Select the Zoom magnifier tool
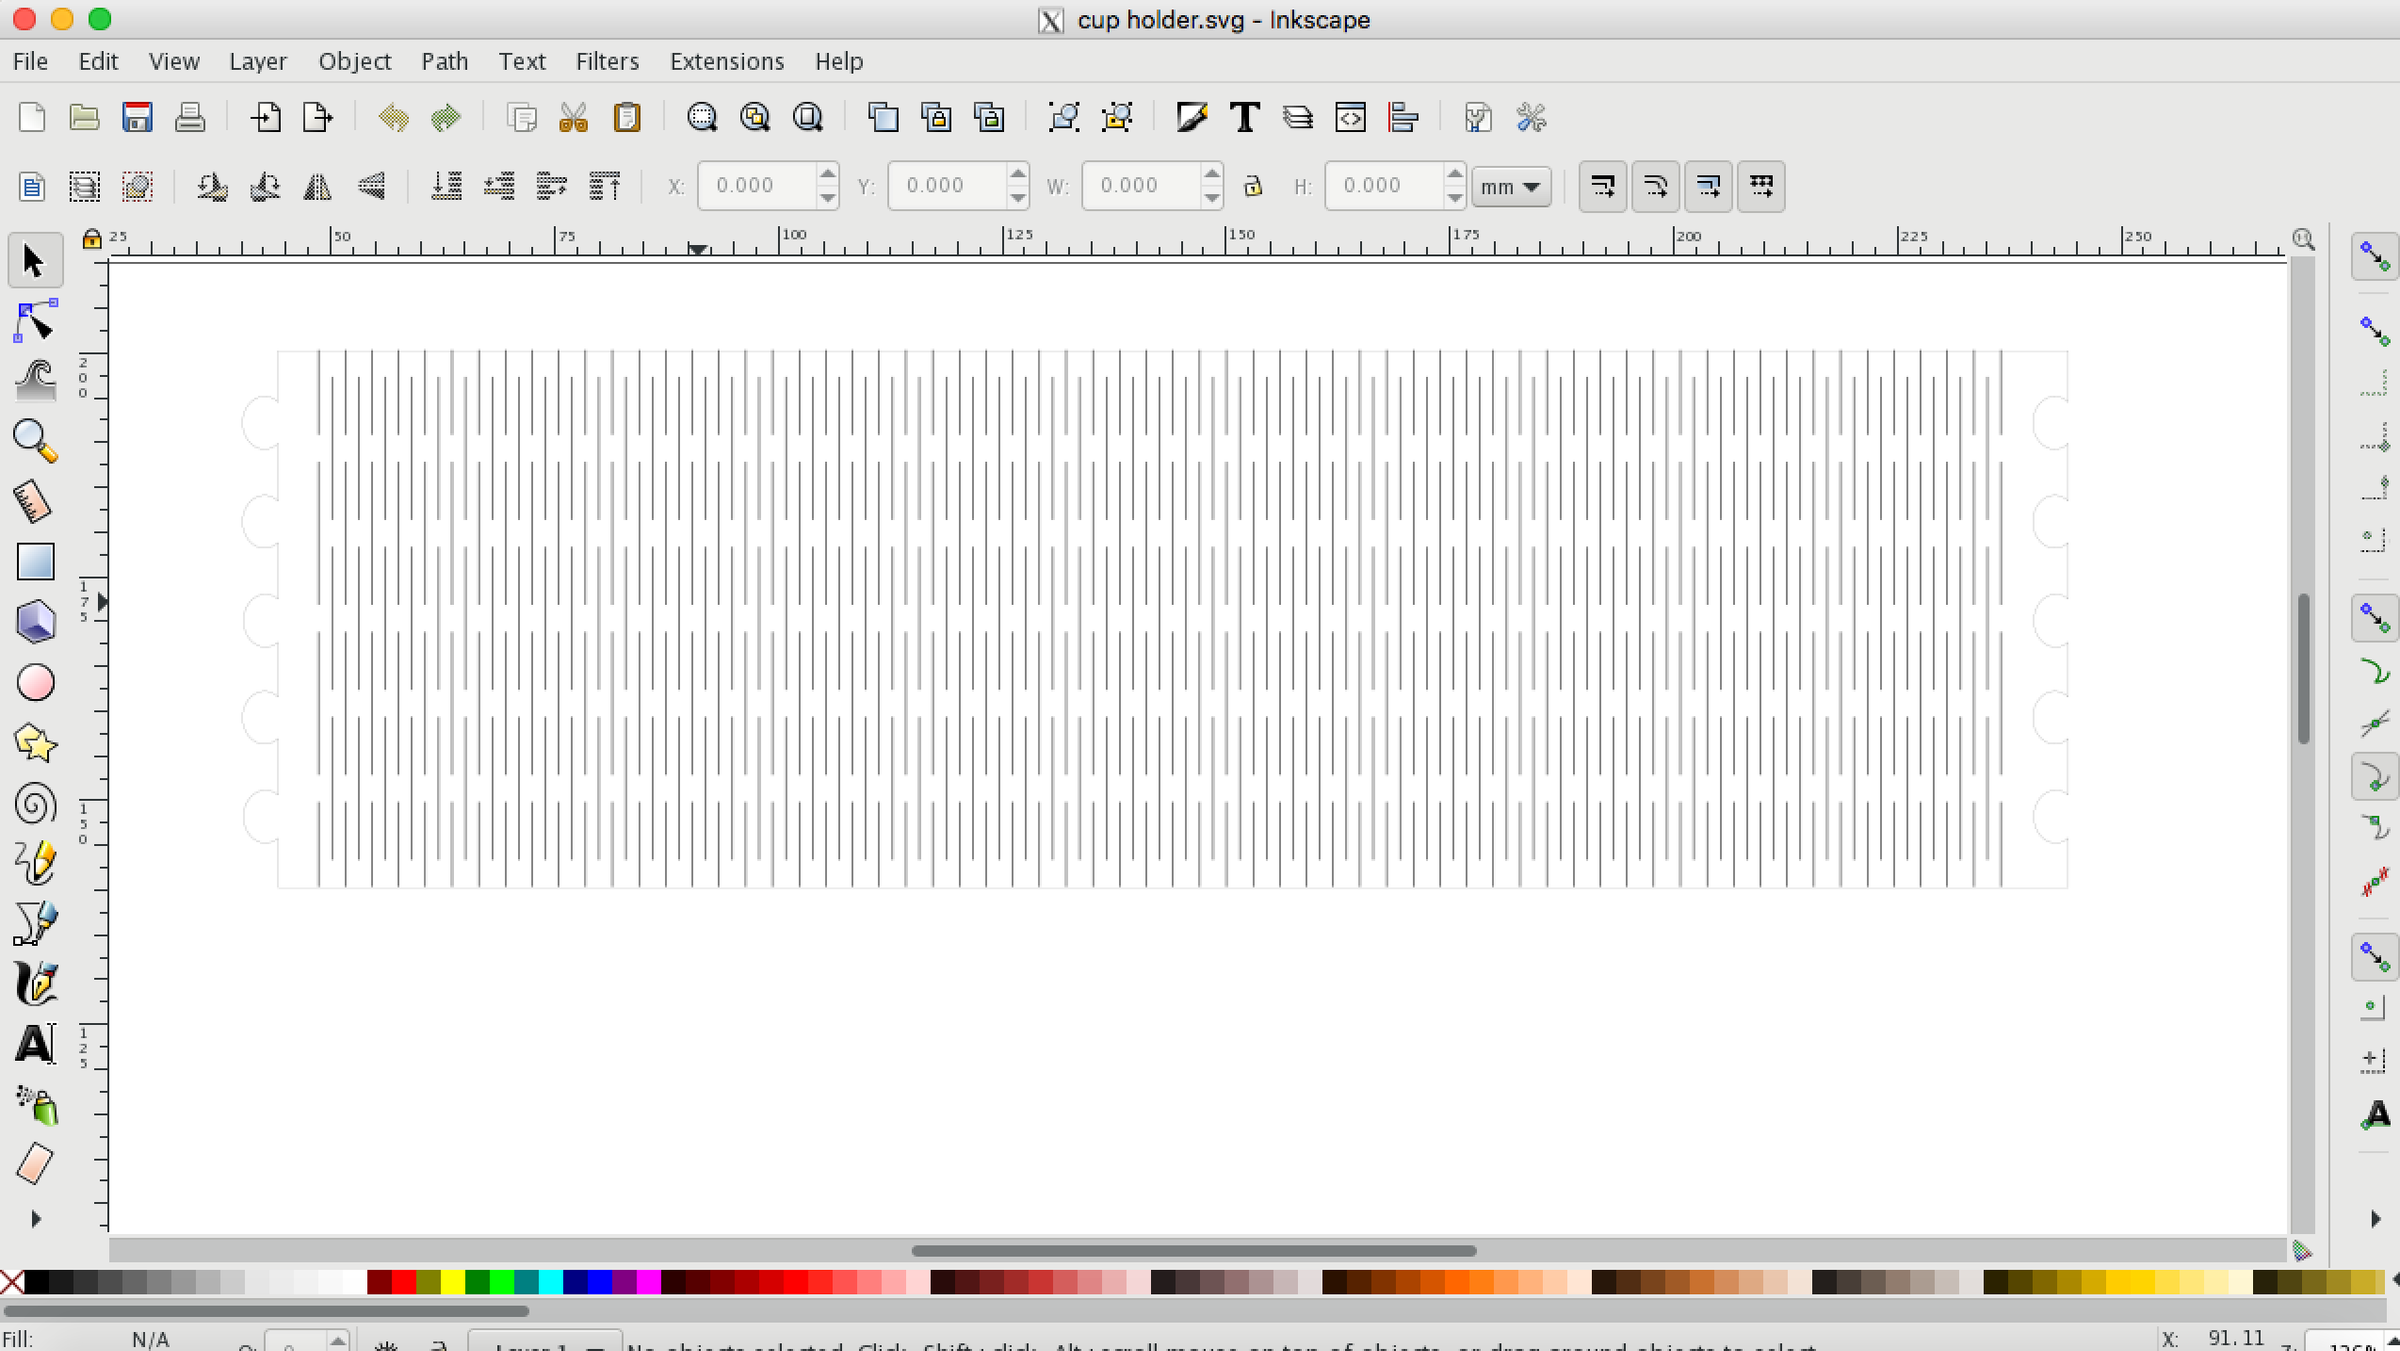This screenshot has width=2400, height=1351. click(34, 440)
